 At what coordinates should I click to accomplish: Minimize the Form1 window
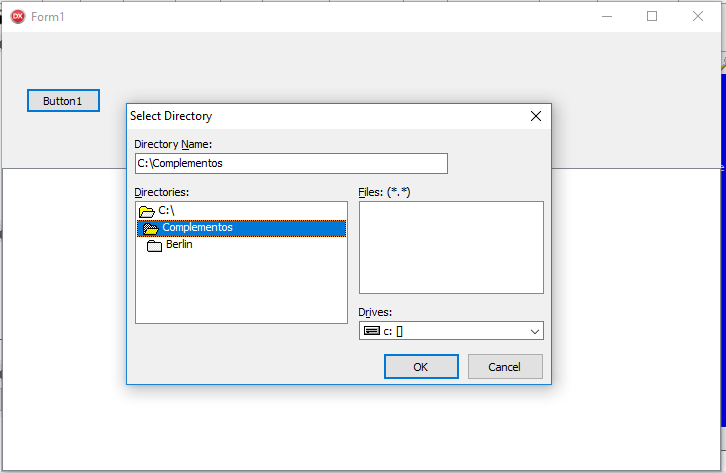point(607,17)
